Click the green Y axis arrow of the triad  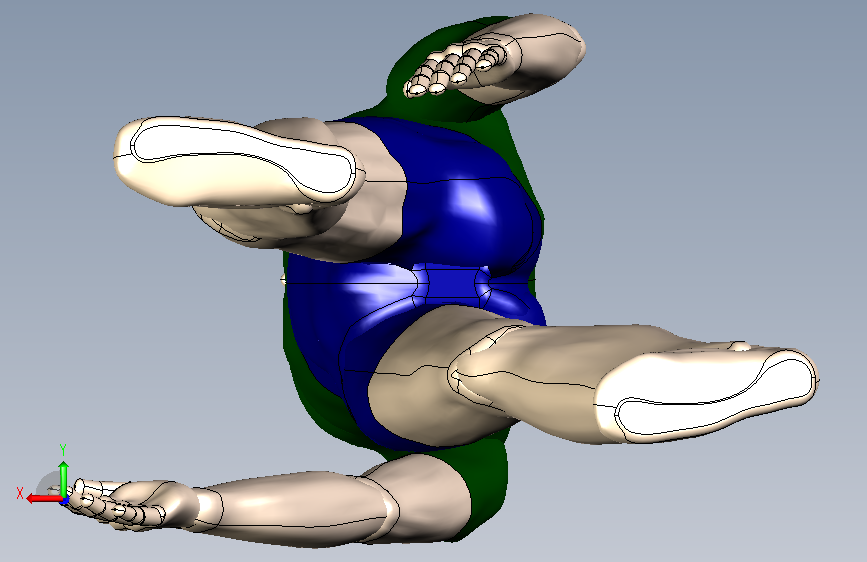(x=64, y=478)
